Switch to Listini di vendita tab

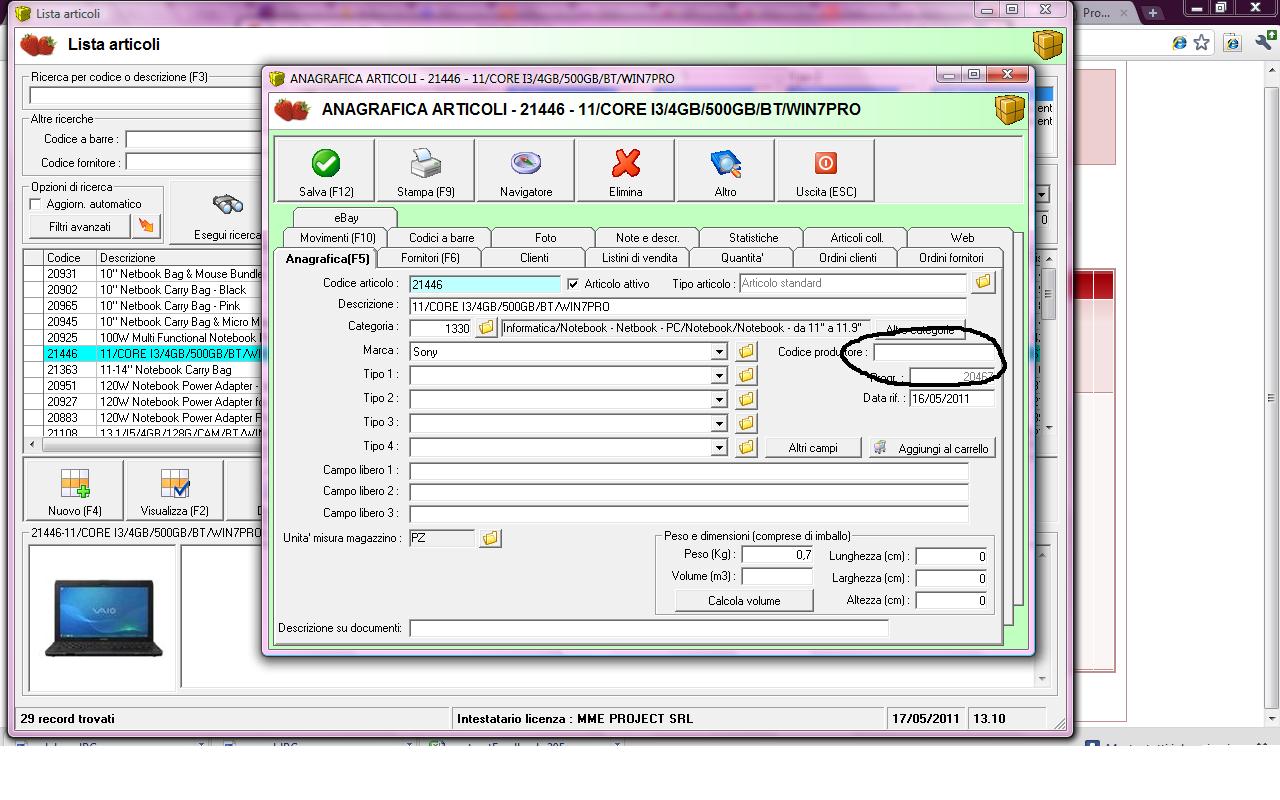coord(639,258)
